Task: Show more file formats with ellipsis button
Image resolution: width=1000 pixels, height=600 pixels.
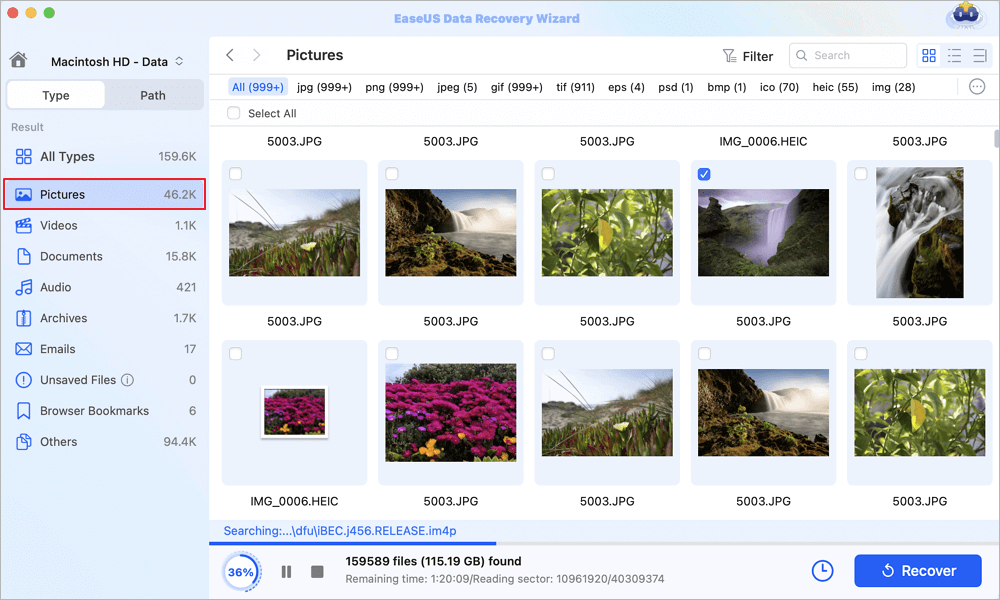Action: (x=977, y=87)
